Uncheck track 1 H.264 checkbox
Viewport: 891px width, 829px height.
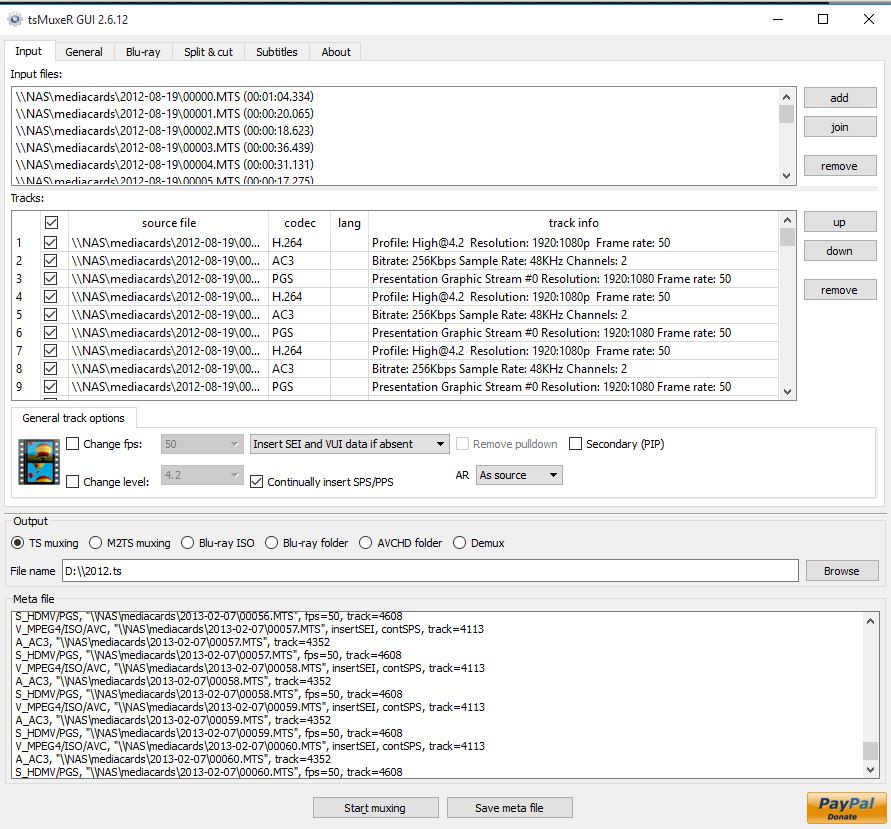pos(51,243)
